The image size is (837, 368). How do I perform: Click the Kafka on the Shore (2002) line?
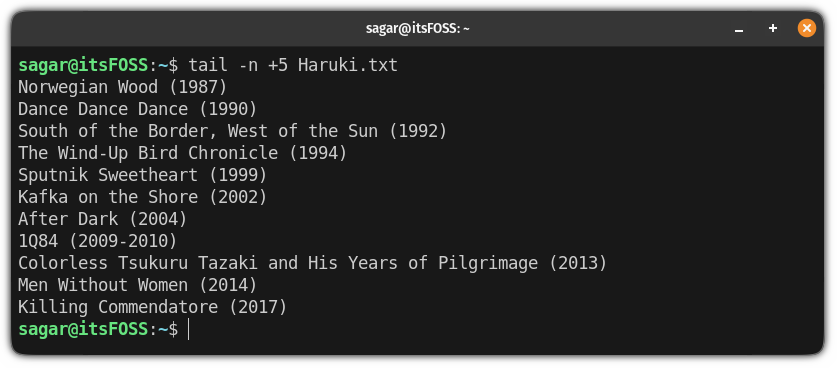pos(143,197)
